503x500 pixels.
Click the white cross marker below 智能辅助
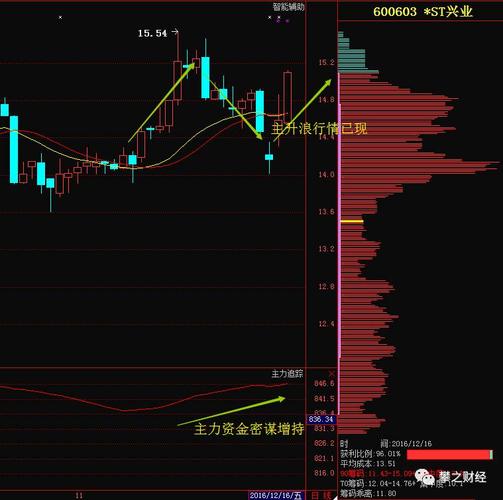tap(270, 17)
